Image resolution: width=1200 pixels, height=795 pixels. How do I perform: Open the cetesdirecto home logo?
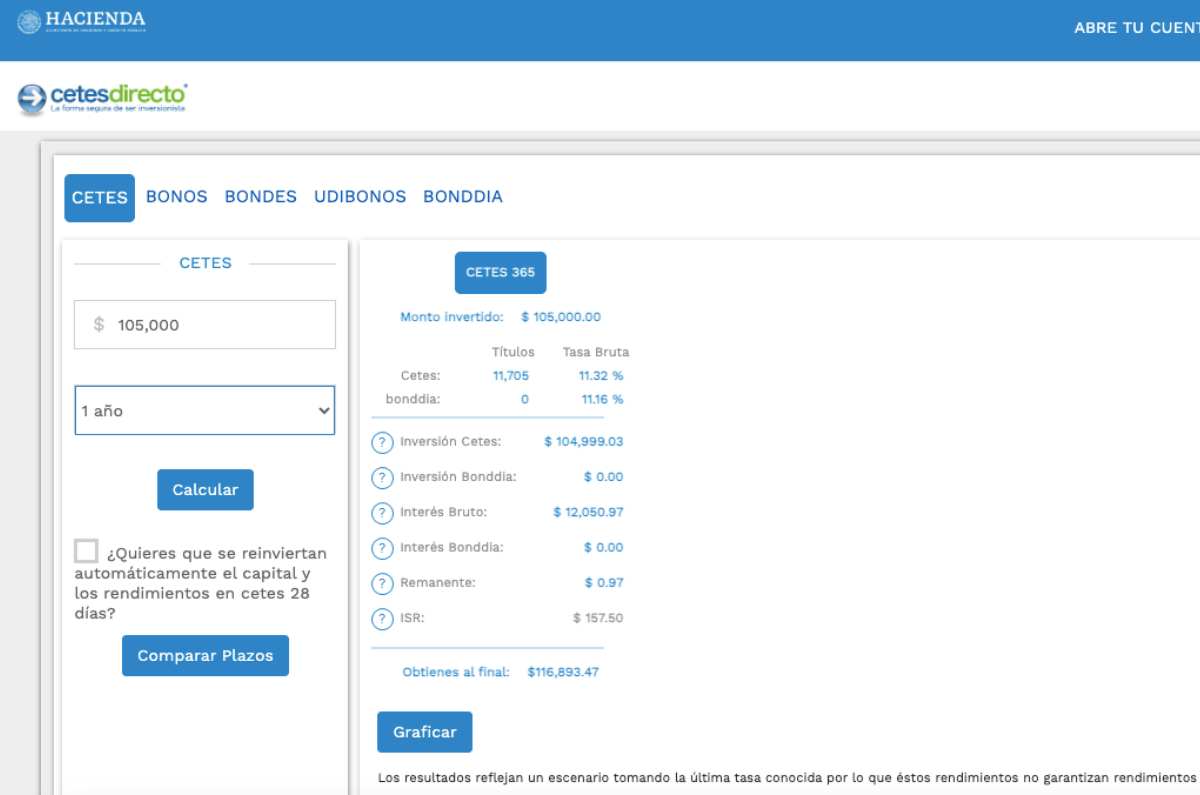click(103, 97)
